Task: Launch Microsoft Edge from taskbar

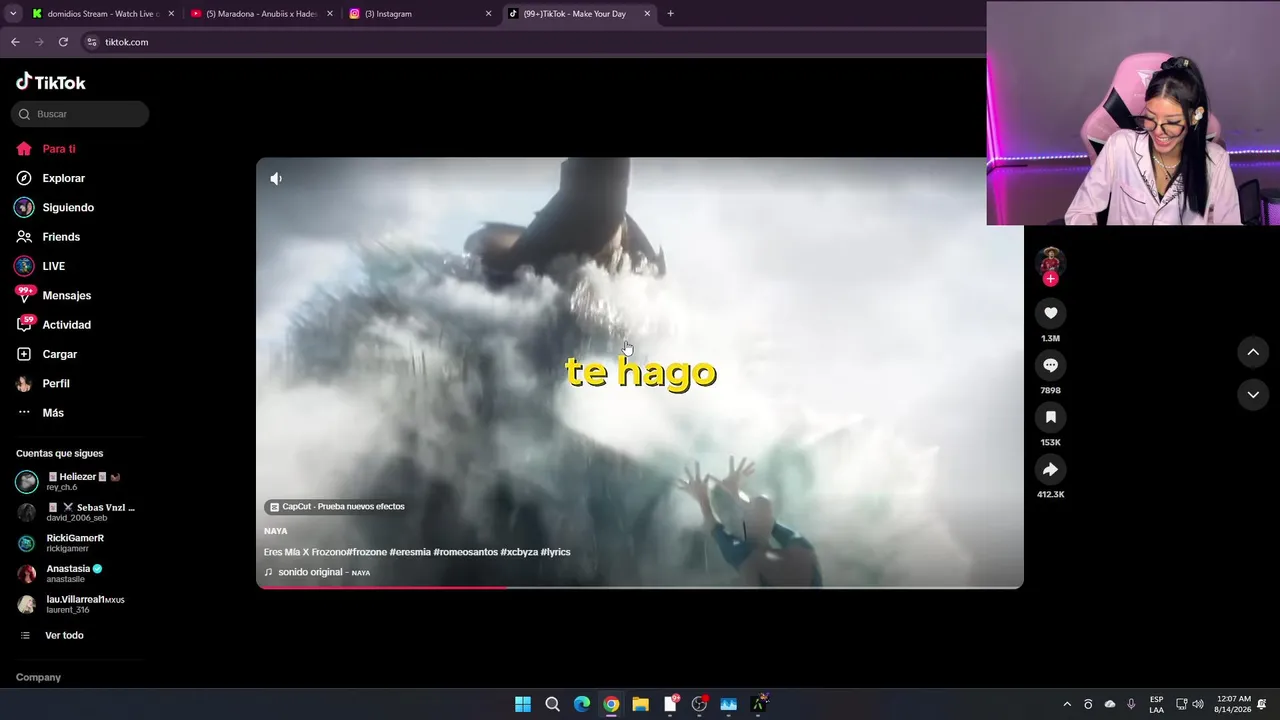Action: pyautogui.click(x=582, y=704)
